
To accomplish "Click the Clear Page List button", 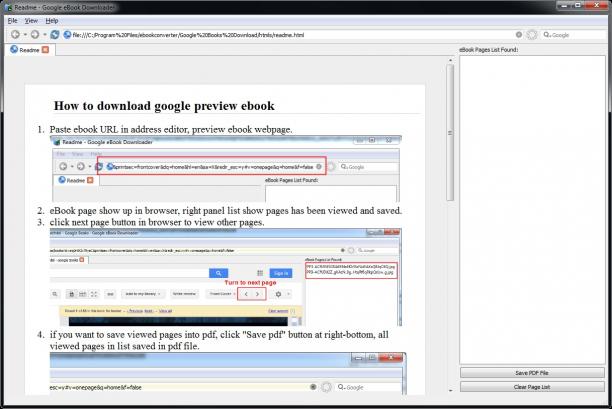I will (532, 387).
